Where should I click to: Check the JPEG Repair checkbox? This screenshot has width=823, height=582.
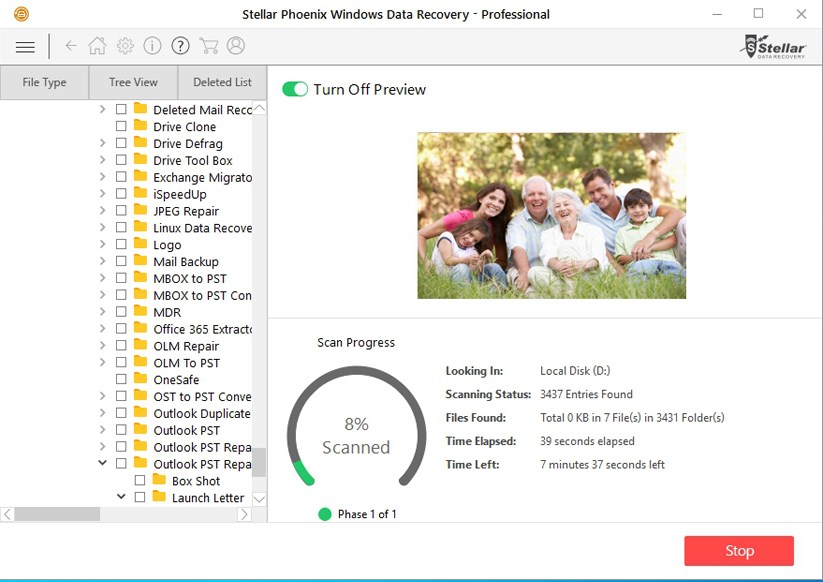121,210
